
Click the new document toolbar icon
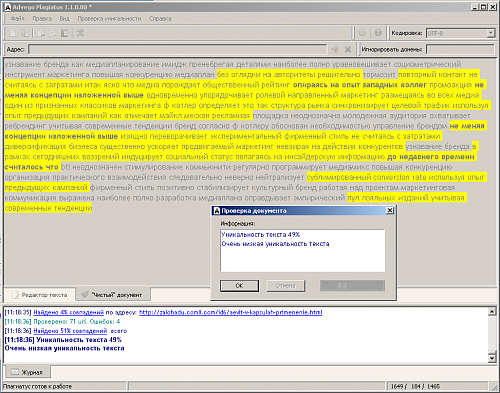(x=12, y=33)
